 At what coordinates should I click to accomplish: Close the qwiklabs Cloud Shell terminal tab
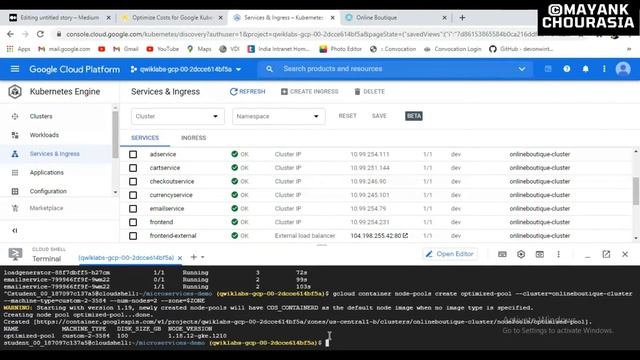(x=180, y=258)
